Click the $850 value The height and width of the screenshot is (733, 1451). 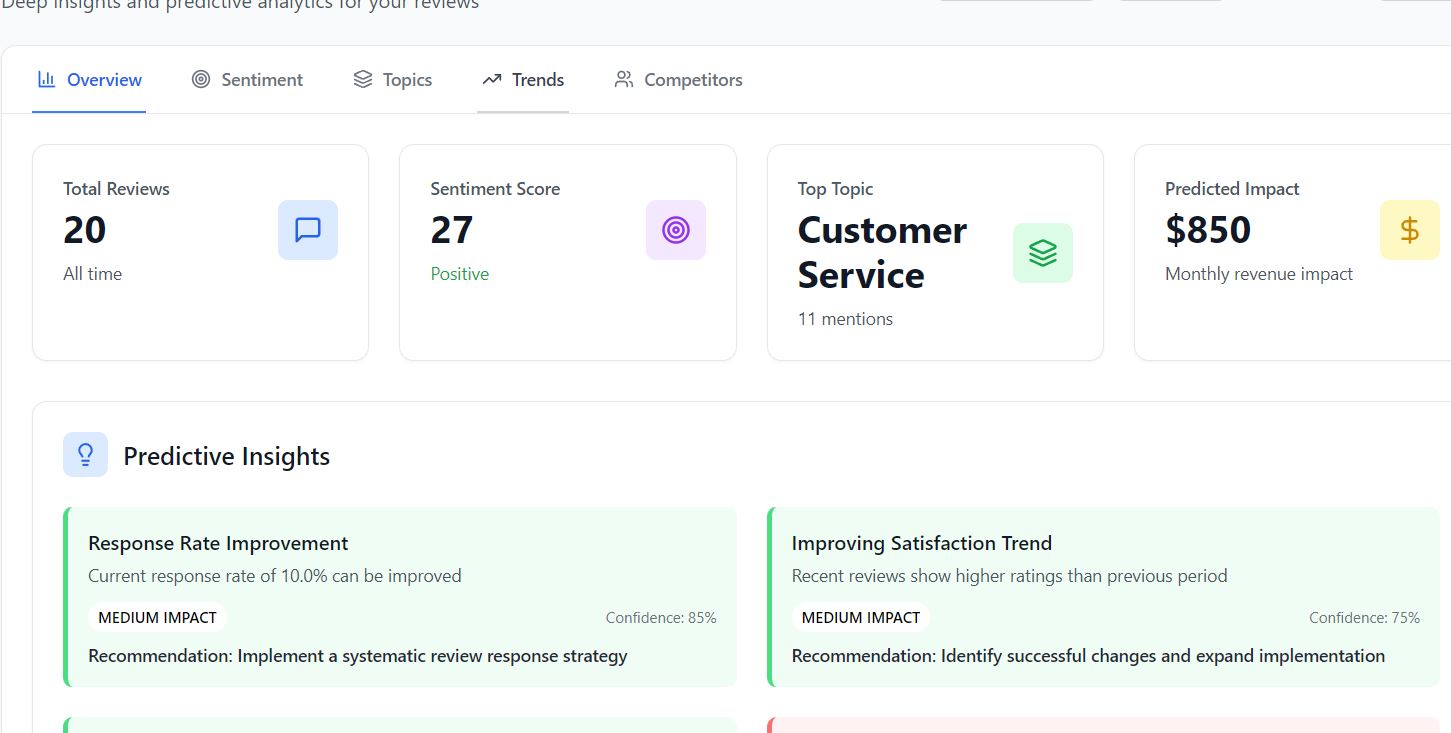[x=1208, y=230]
